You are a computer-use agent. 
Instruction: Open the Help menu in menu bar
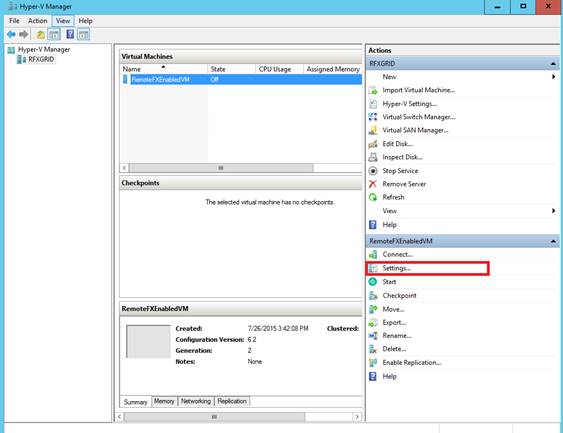[x=85, y=21]
